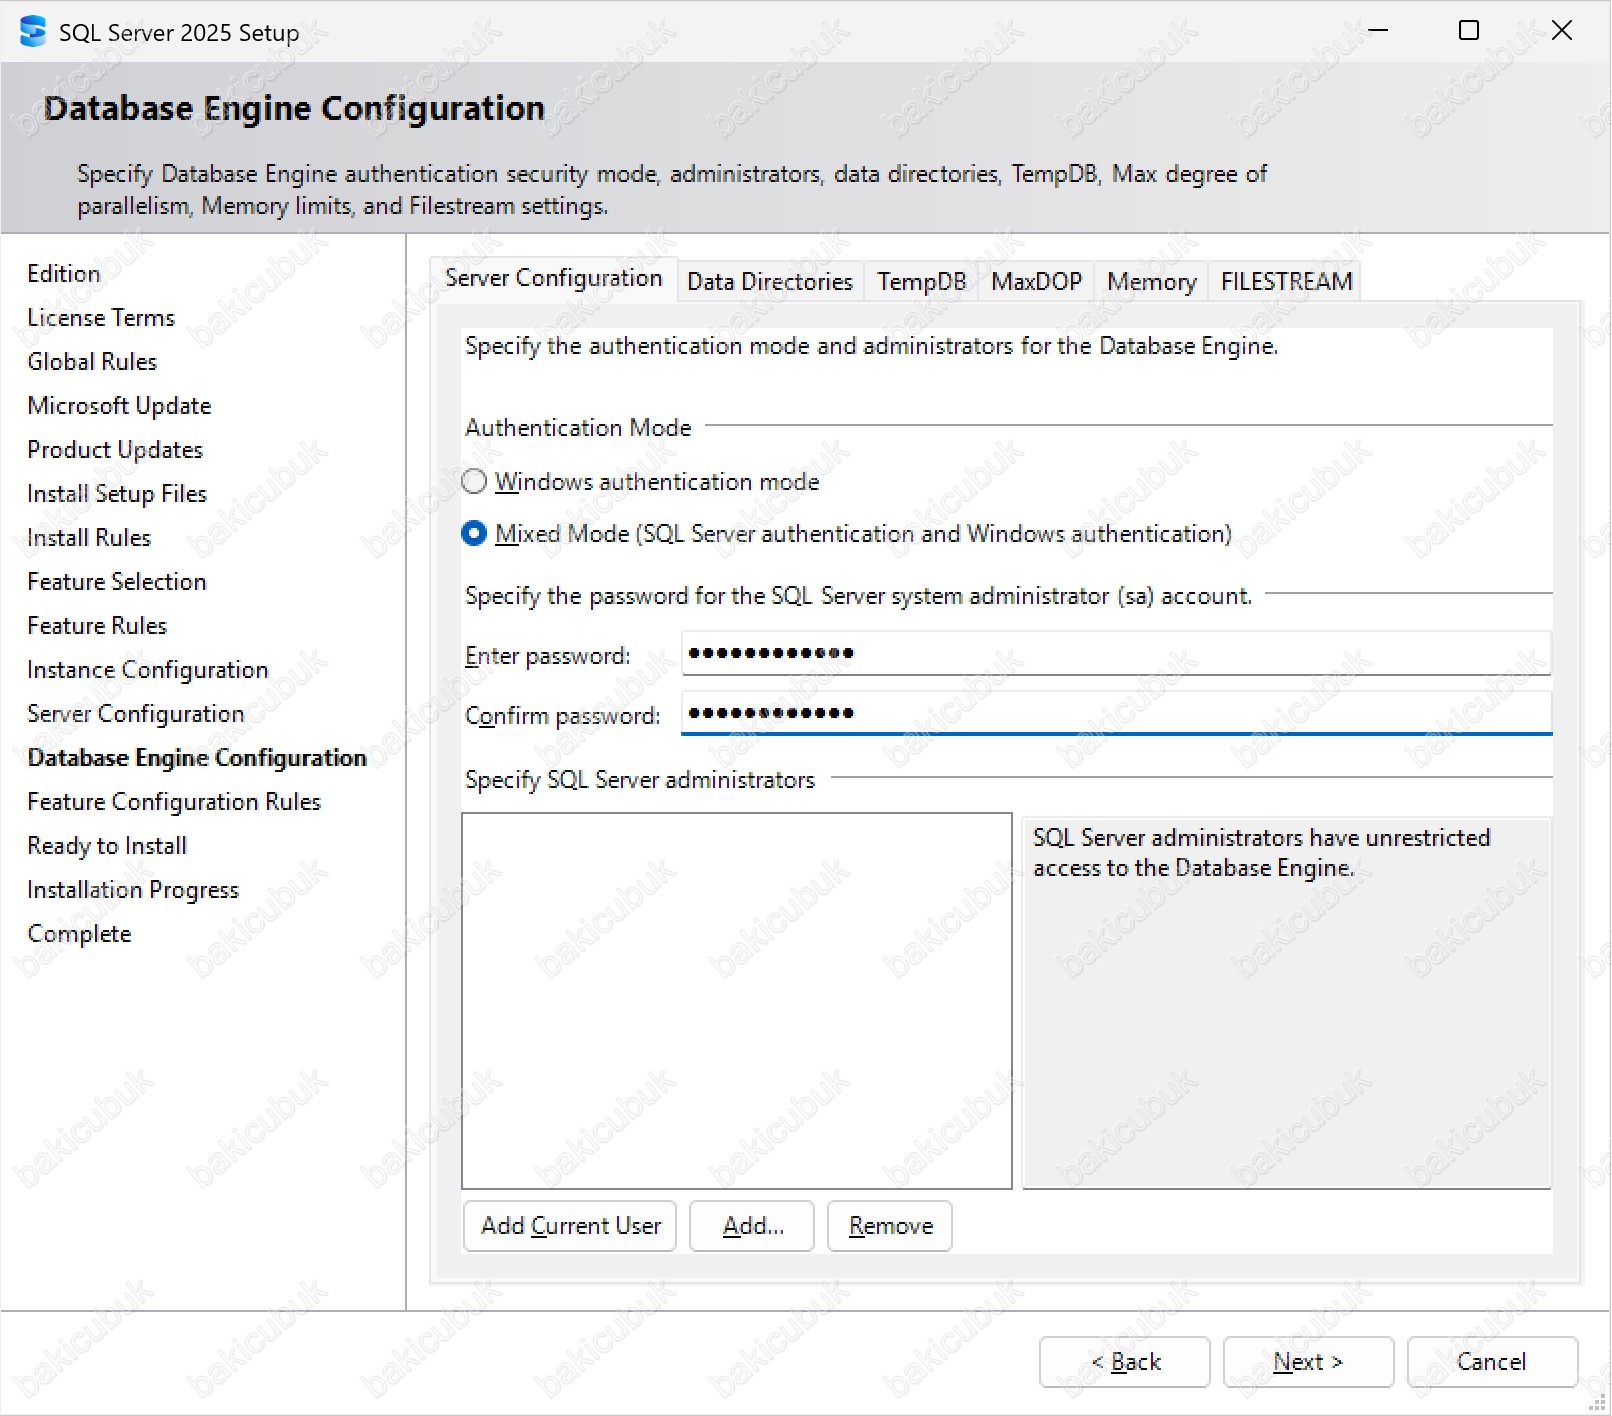Select Installation Progress step
Image resolution: width=1612 pixels, height=1416 pixels.
[x=133, y=890]
